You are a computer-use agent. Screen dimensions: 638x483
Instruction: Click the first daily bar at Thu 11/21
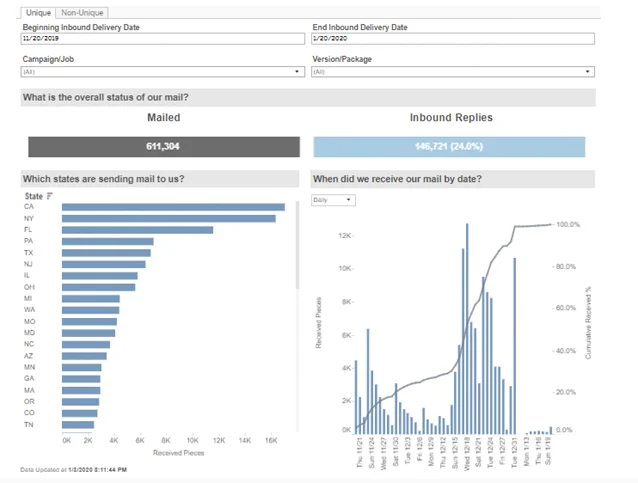pos(356,397)
